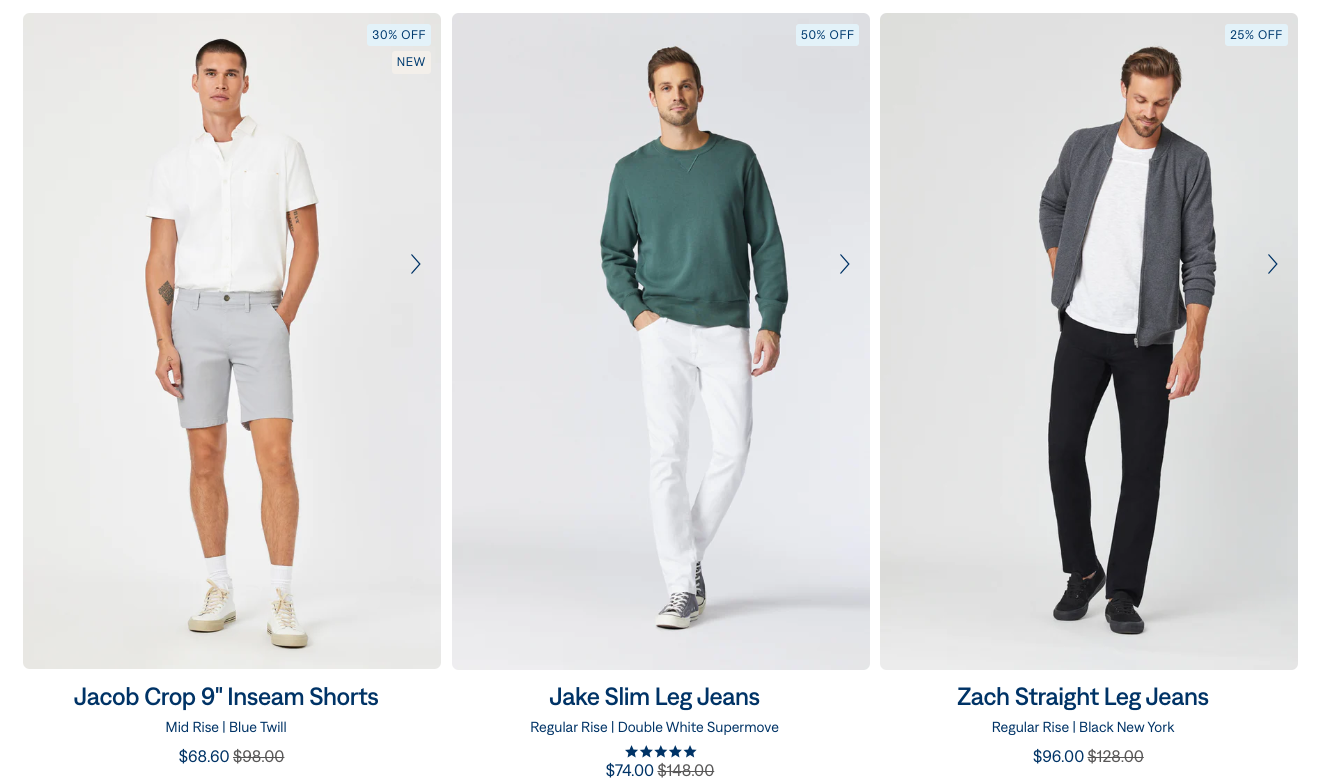1327x780 pixels.
Task: Click the NEW badge on shorts
Action: [411, 62]
